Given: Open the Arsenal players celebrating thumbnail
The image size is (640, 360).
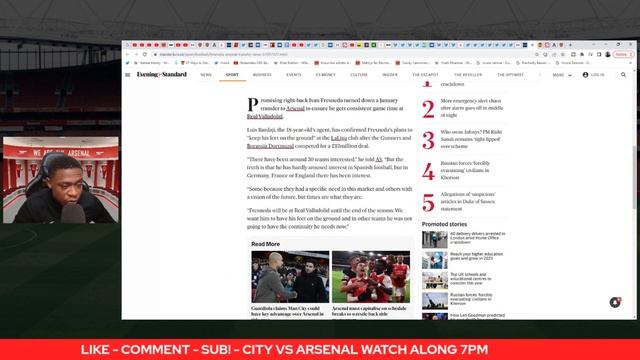Looking at the screenshot, I should (x=371, y=277).
